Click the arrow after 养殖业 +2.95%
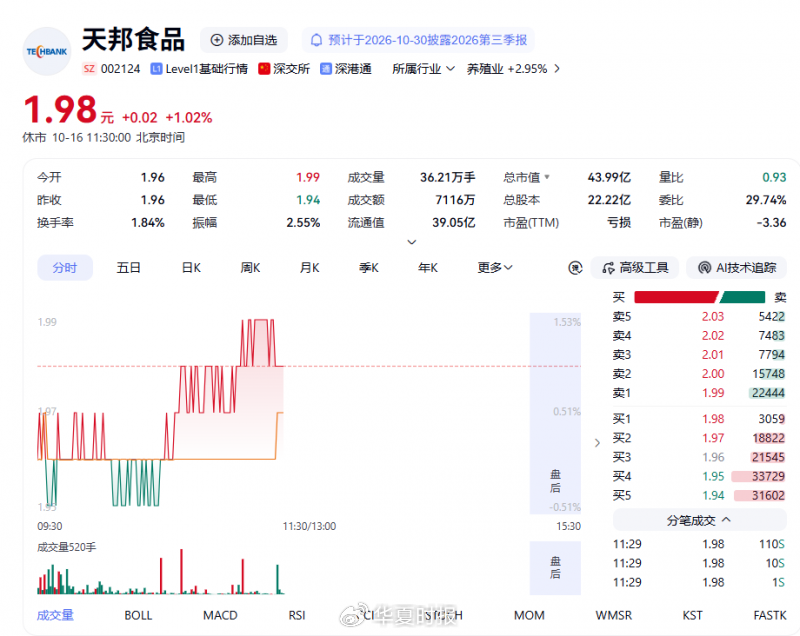Viewport: 800px width, 636px height. coord(557,69)
